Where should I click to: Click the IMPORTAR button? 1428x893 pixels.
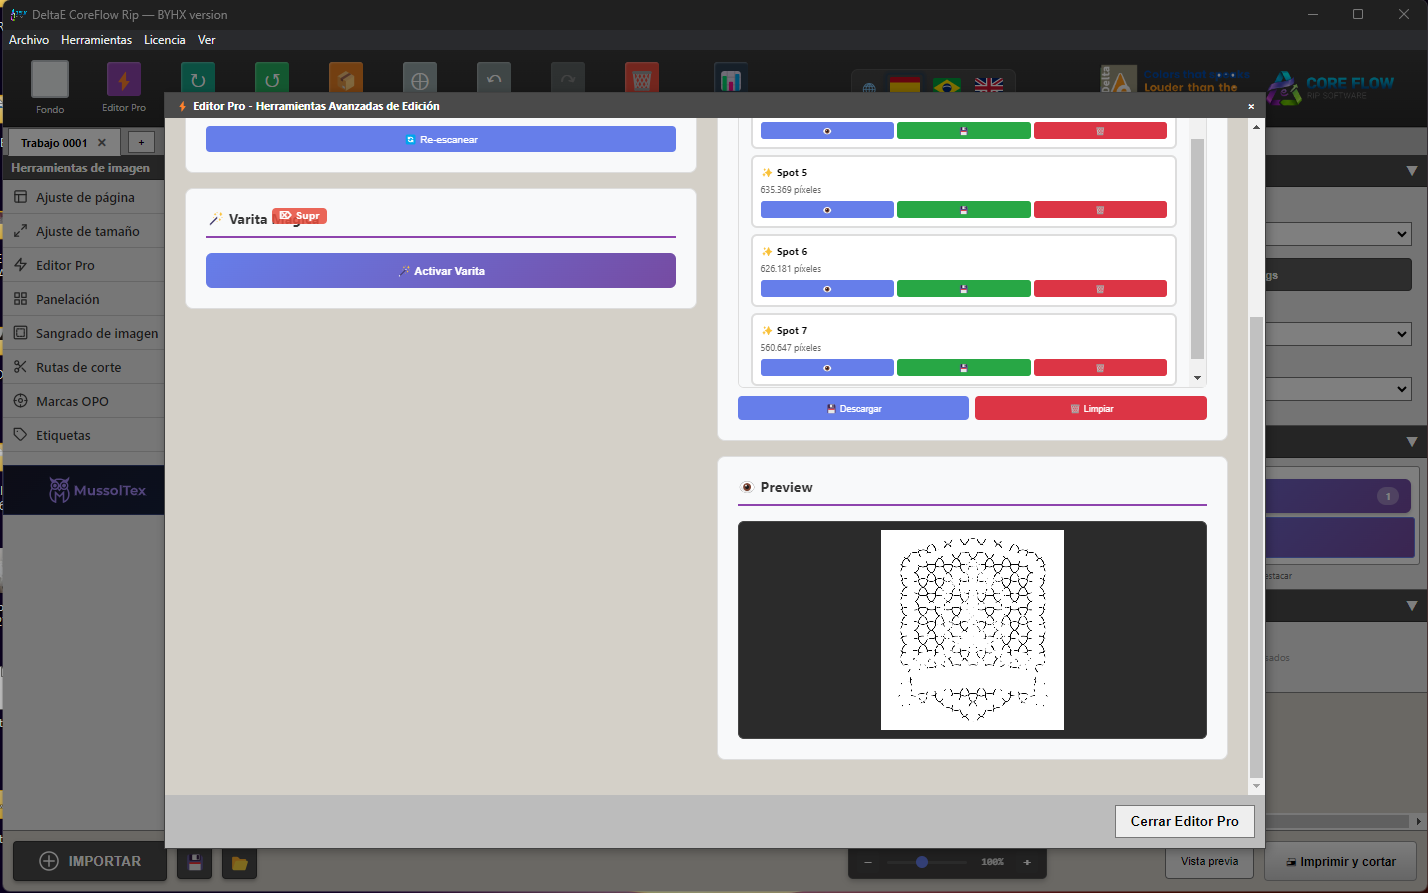tap(90, 861)
